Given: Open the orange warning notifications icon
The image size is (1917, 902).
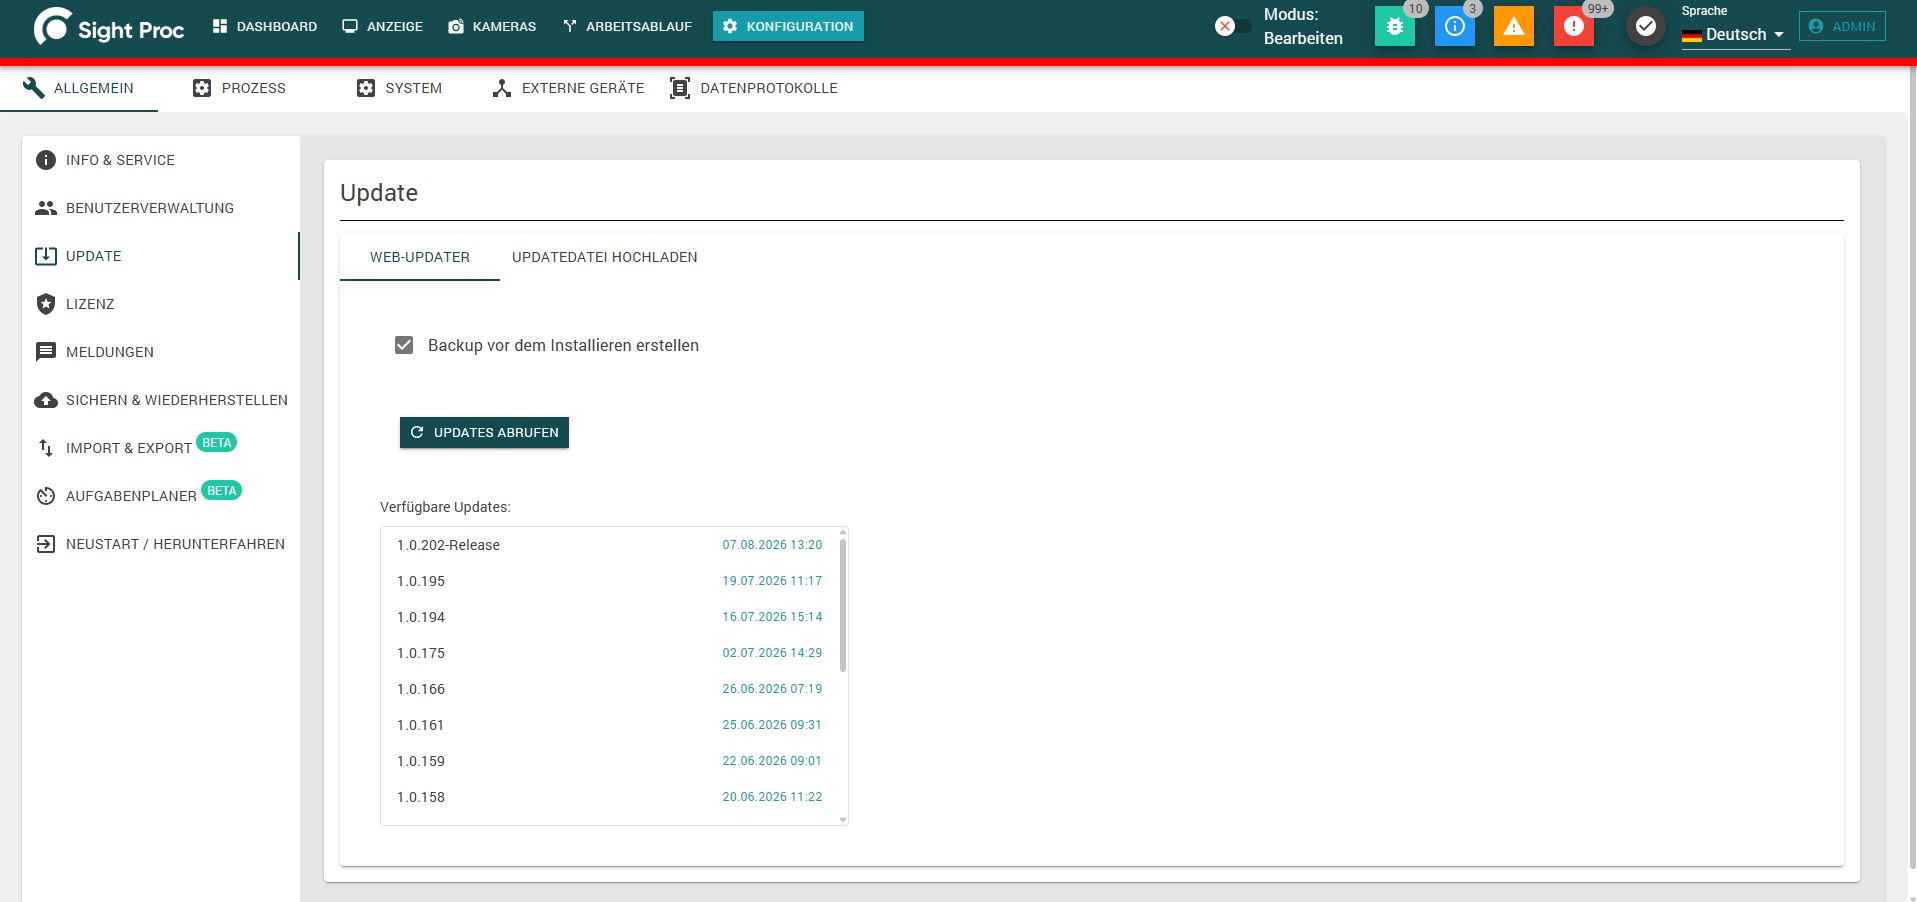Looking at the screenshot, I should tap(1514, 27).
